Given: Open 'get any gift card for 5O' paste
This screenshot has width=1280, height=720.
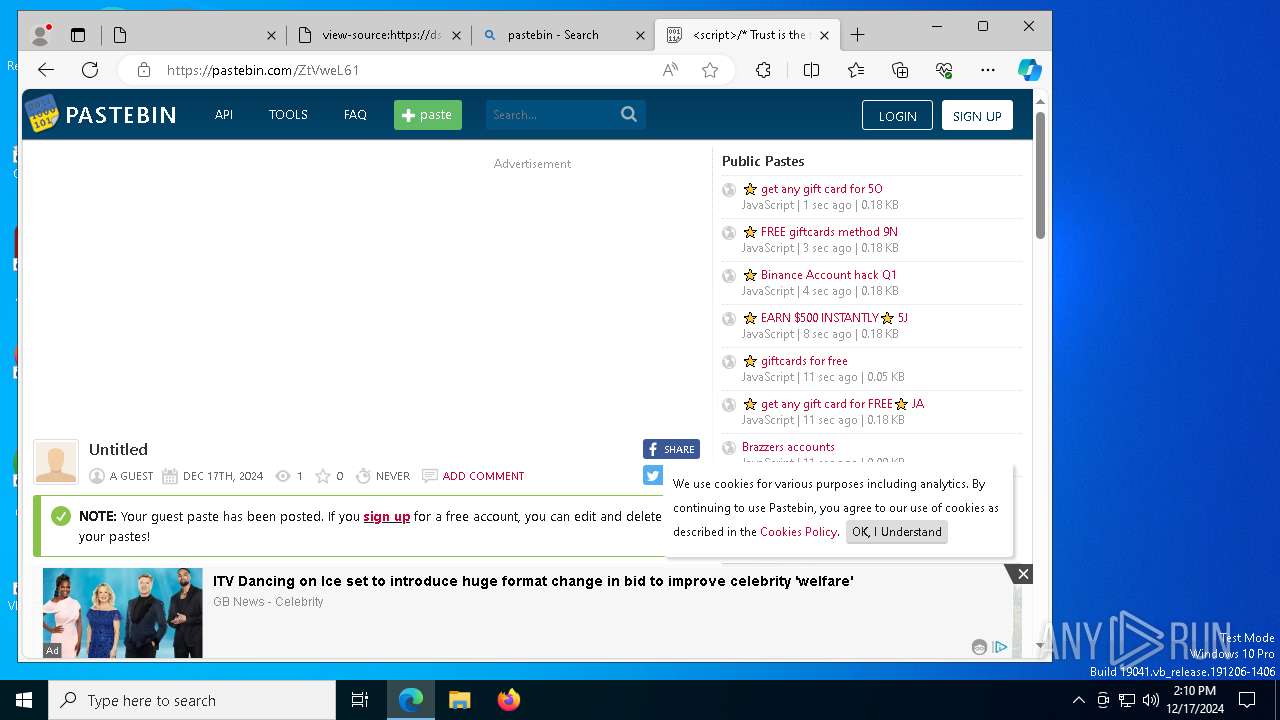Looking at the screenshot, I should point(821,188).
